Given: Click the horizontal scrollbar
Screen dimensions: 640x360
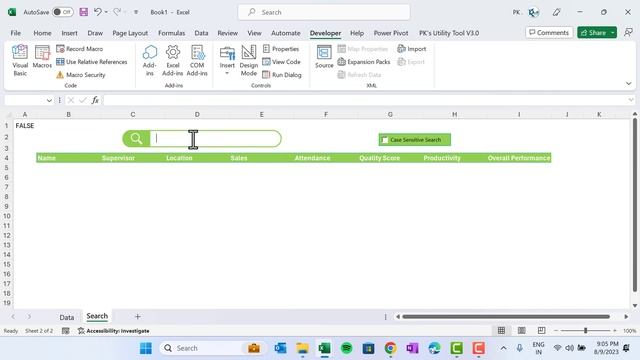Looking at the screenshot, I should tap(506, 317).
